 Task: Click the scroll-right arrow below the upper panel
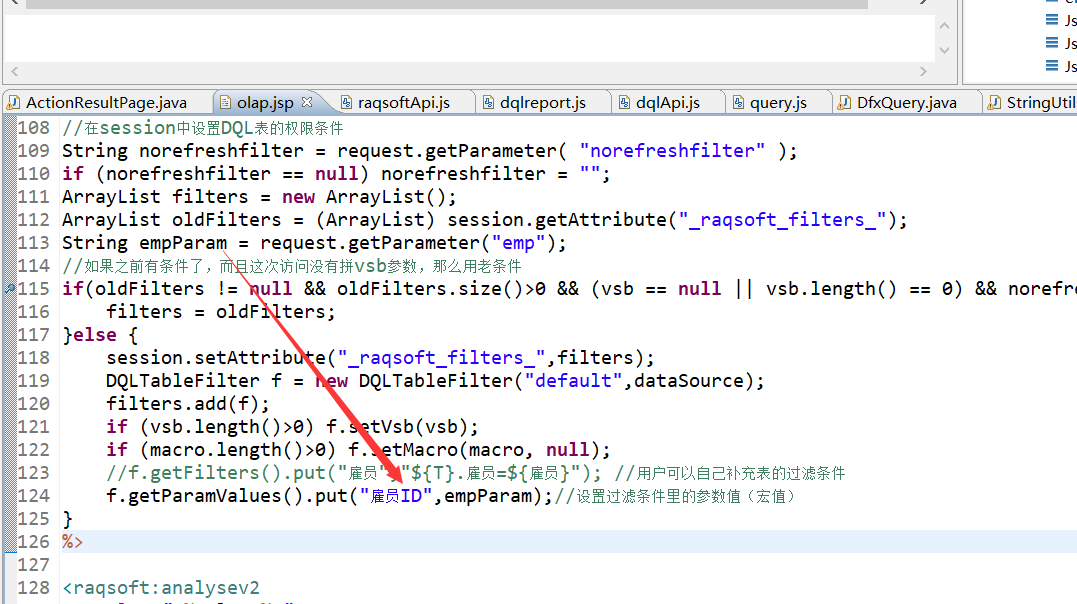[923, 71]
